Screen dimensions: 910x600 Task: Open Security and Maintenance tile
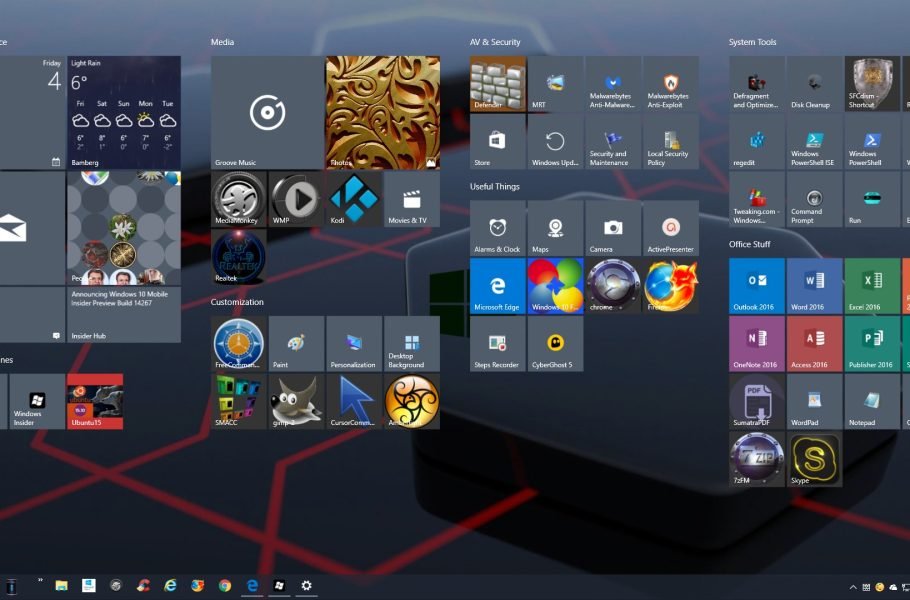pos(613,142)
